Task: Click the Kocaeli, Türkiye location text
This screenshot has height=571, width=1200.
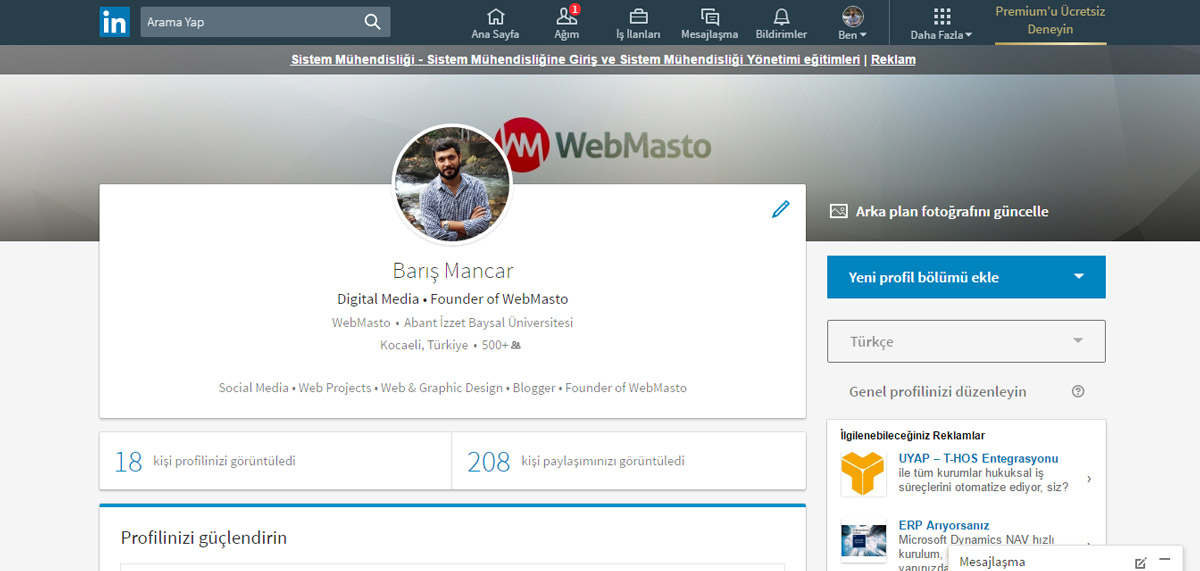Action: (x=424, y=345)
